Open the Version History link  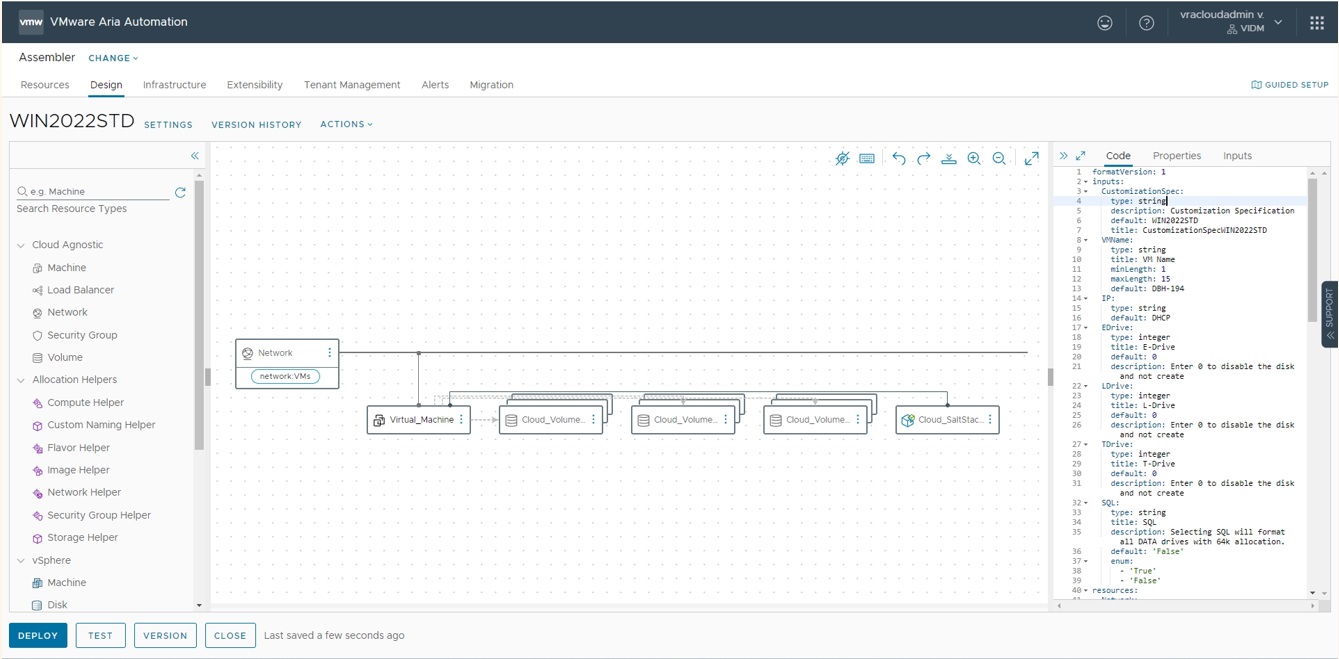(x=256, y=125)
